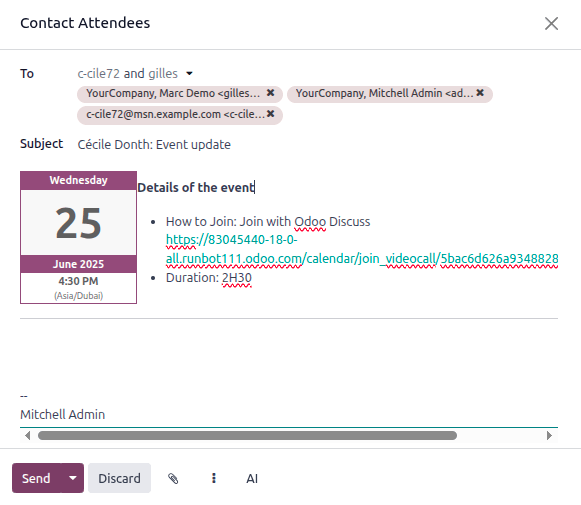Open the vertical three-dot options menu
This screenshot has width=581, height=505.
pyautogui.click(x=214, y=478)
